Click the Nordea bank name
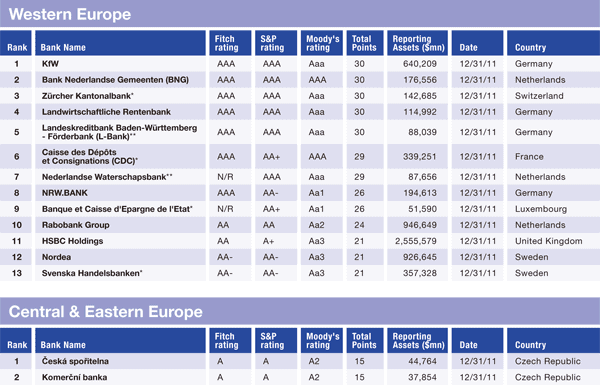This screenshot has height=385, width=600. coord(56,257)
